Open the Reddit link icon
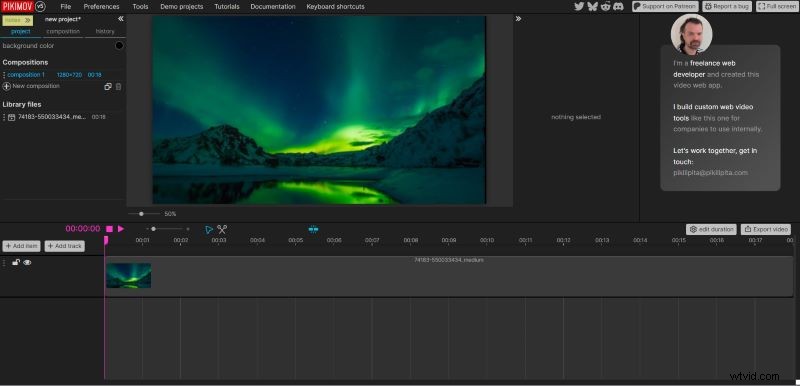The height and width of the screenshot is (386, 800). (605, 6)
